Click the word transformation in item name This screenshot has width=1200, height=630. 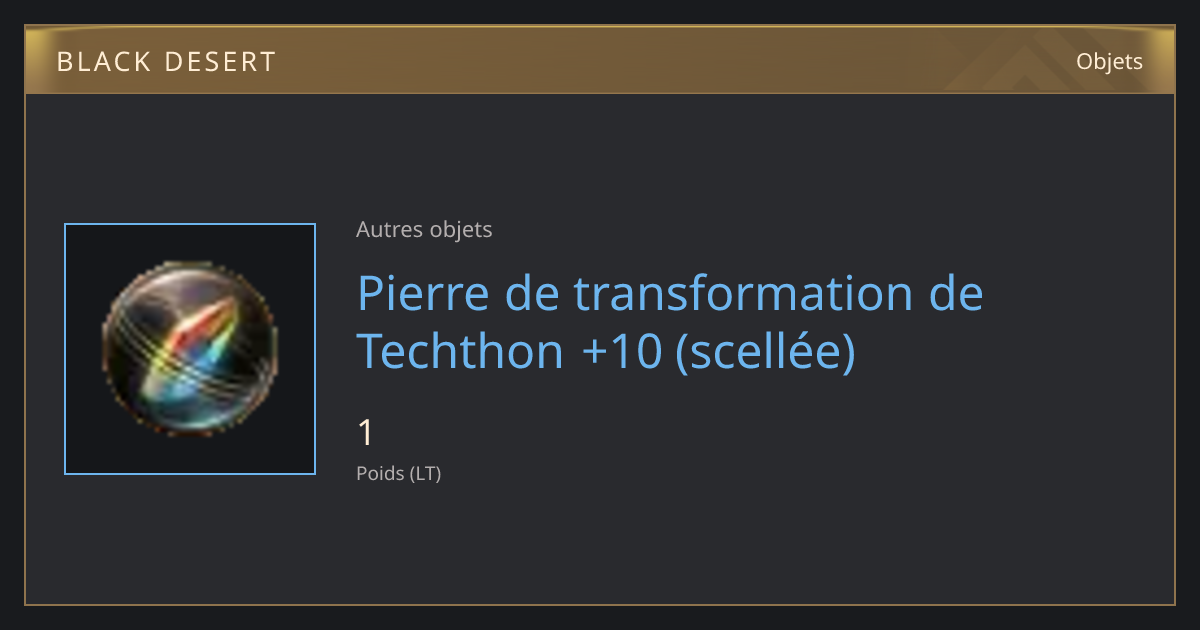click(x=744, y=293)
